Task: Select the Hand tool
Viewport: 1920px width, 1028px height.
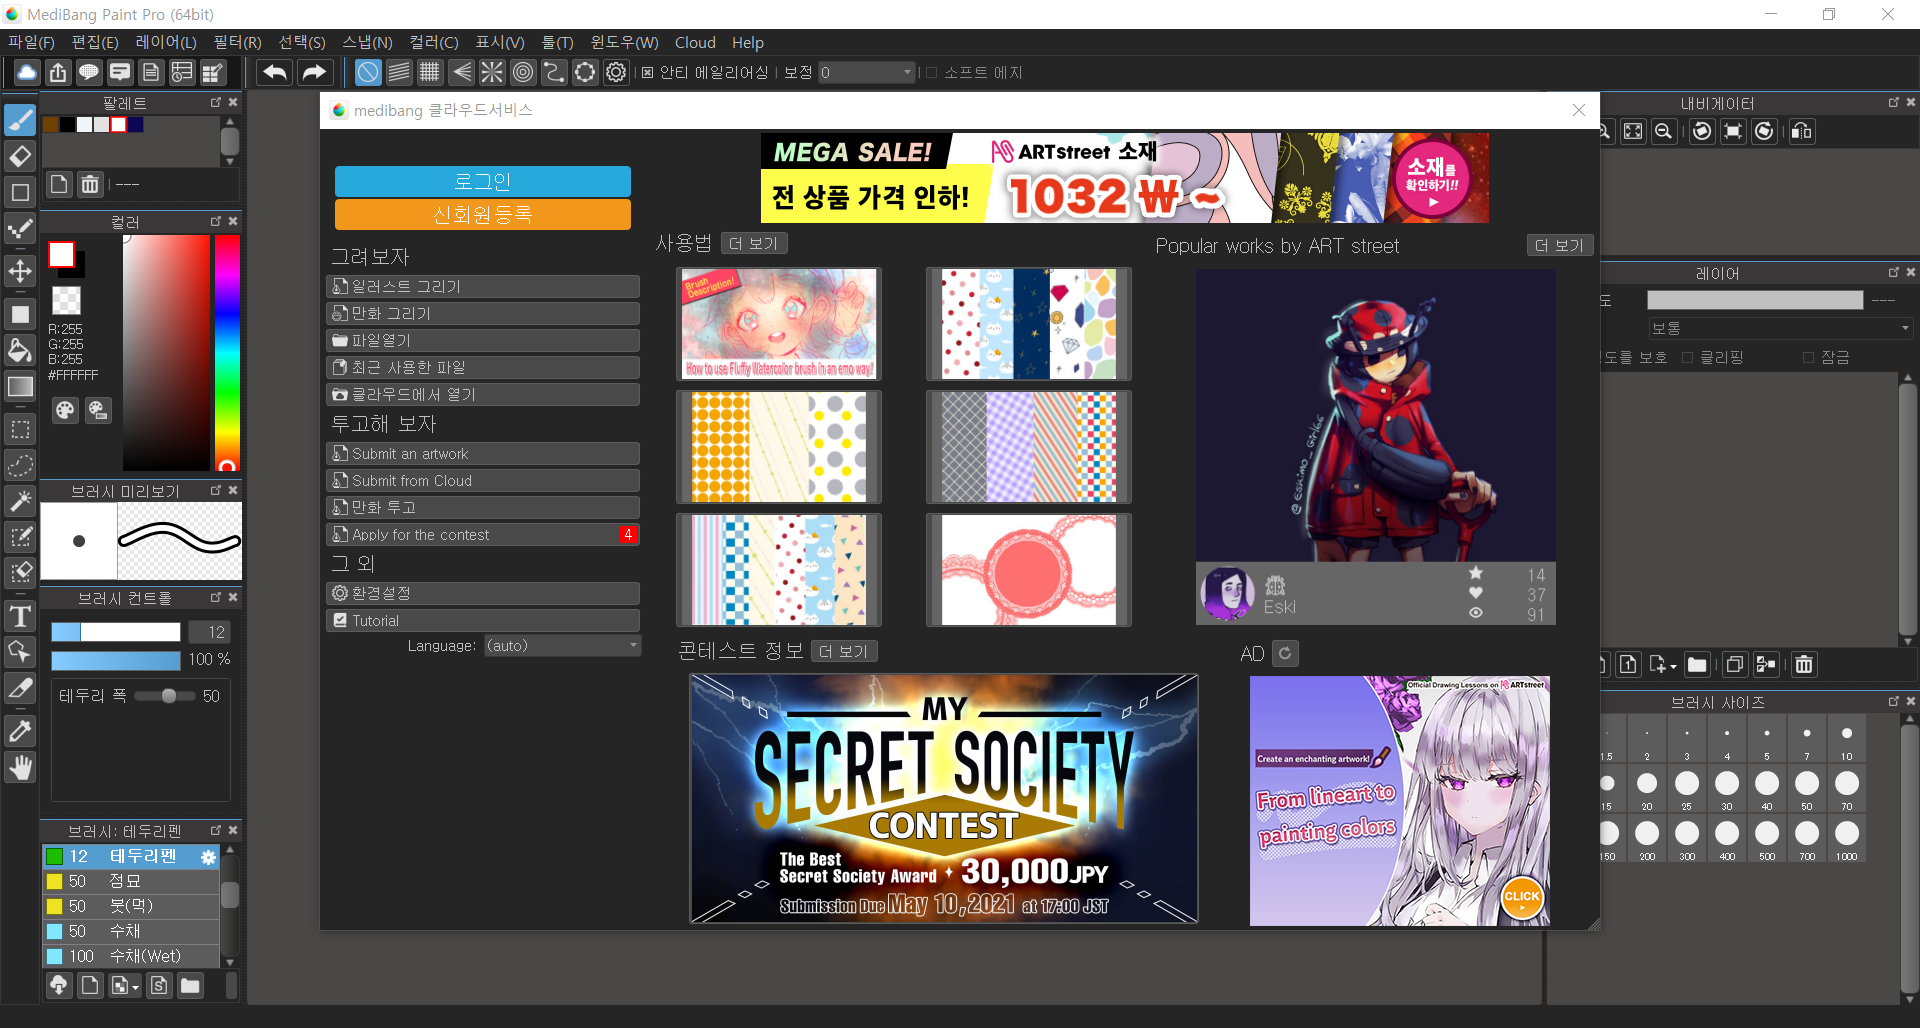Action: [x=20, y=767]
